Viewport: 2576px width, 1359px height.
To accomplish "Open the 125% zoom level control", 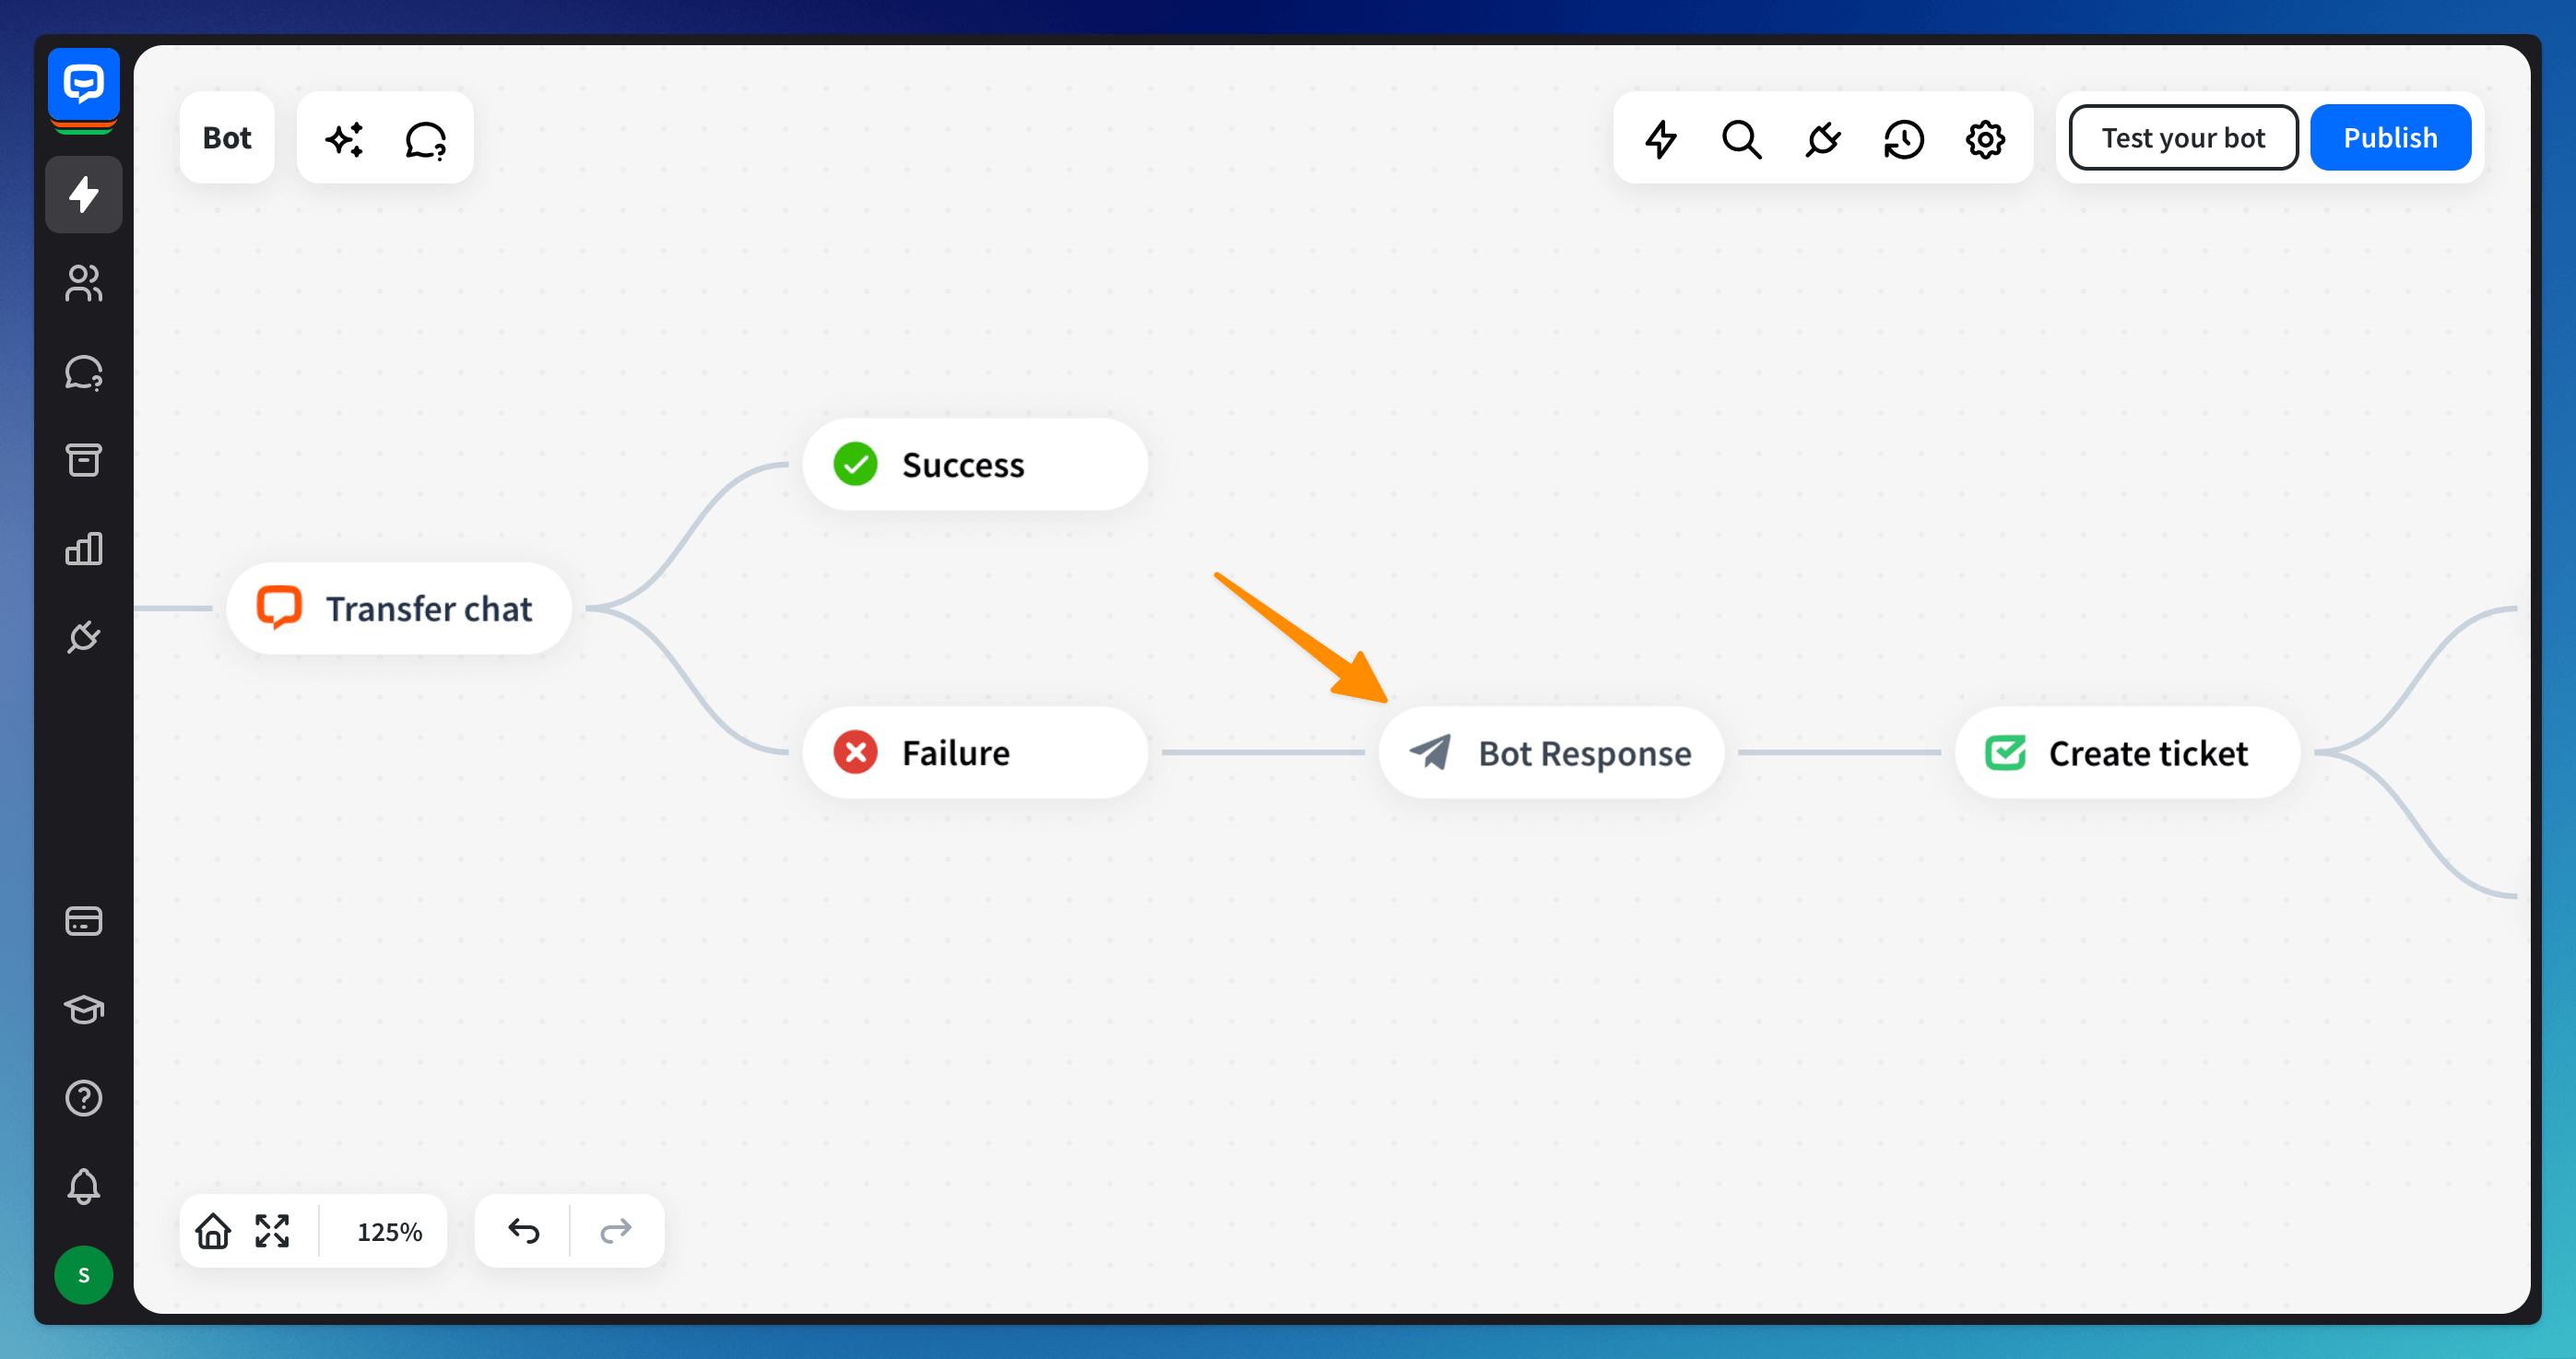I will click(389, 1232).
